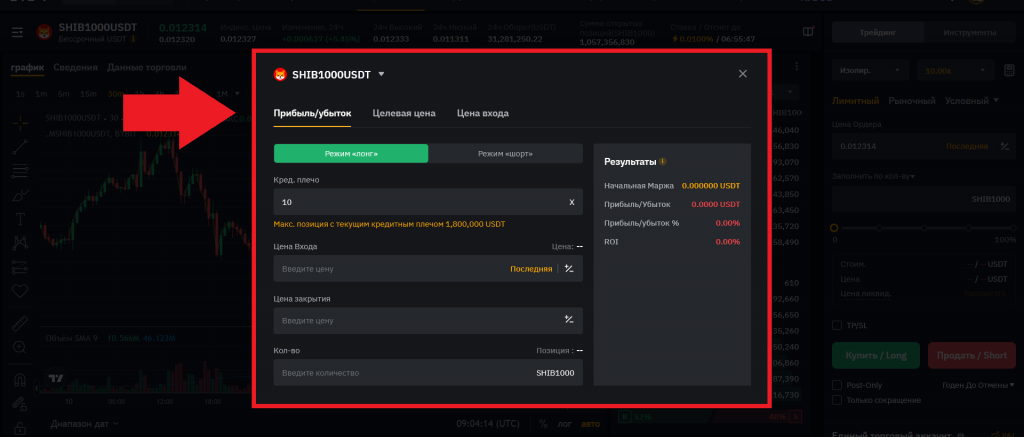Select the Лимитный order type
1024x437 pixels.
pyautogui.click(x=856, y=101)
